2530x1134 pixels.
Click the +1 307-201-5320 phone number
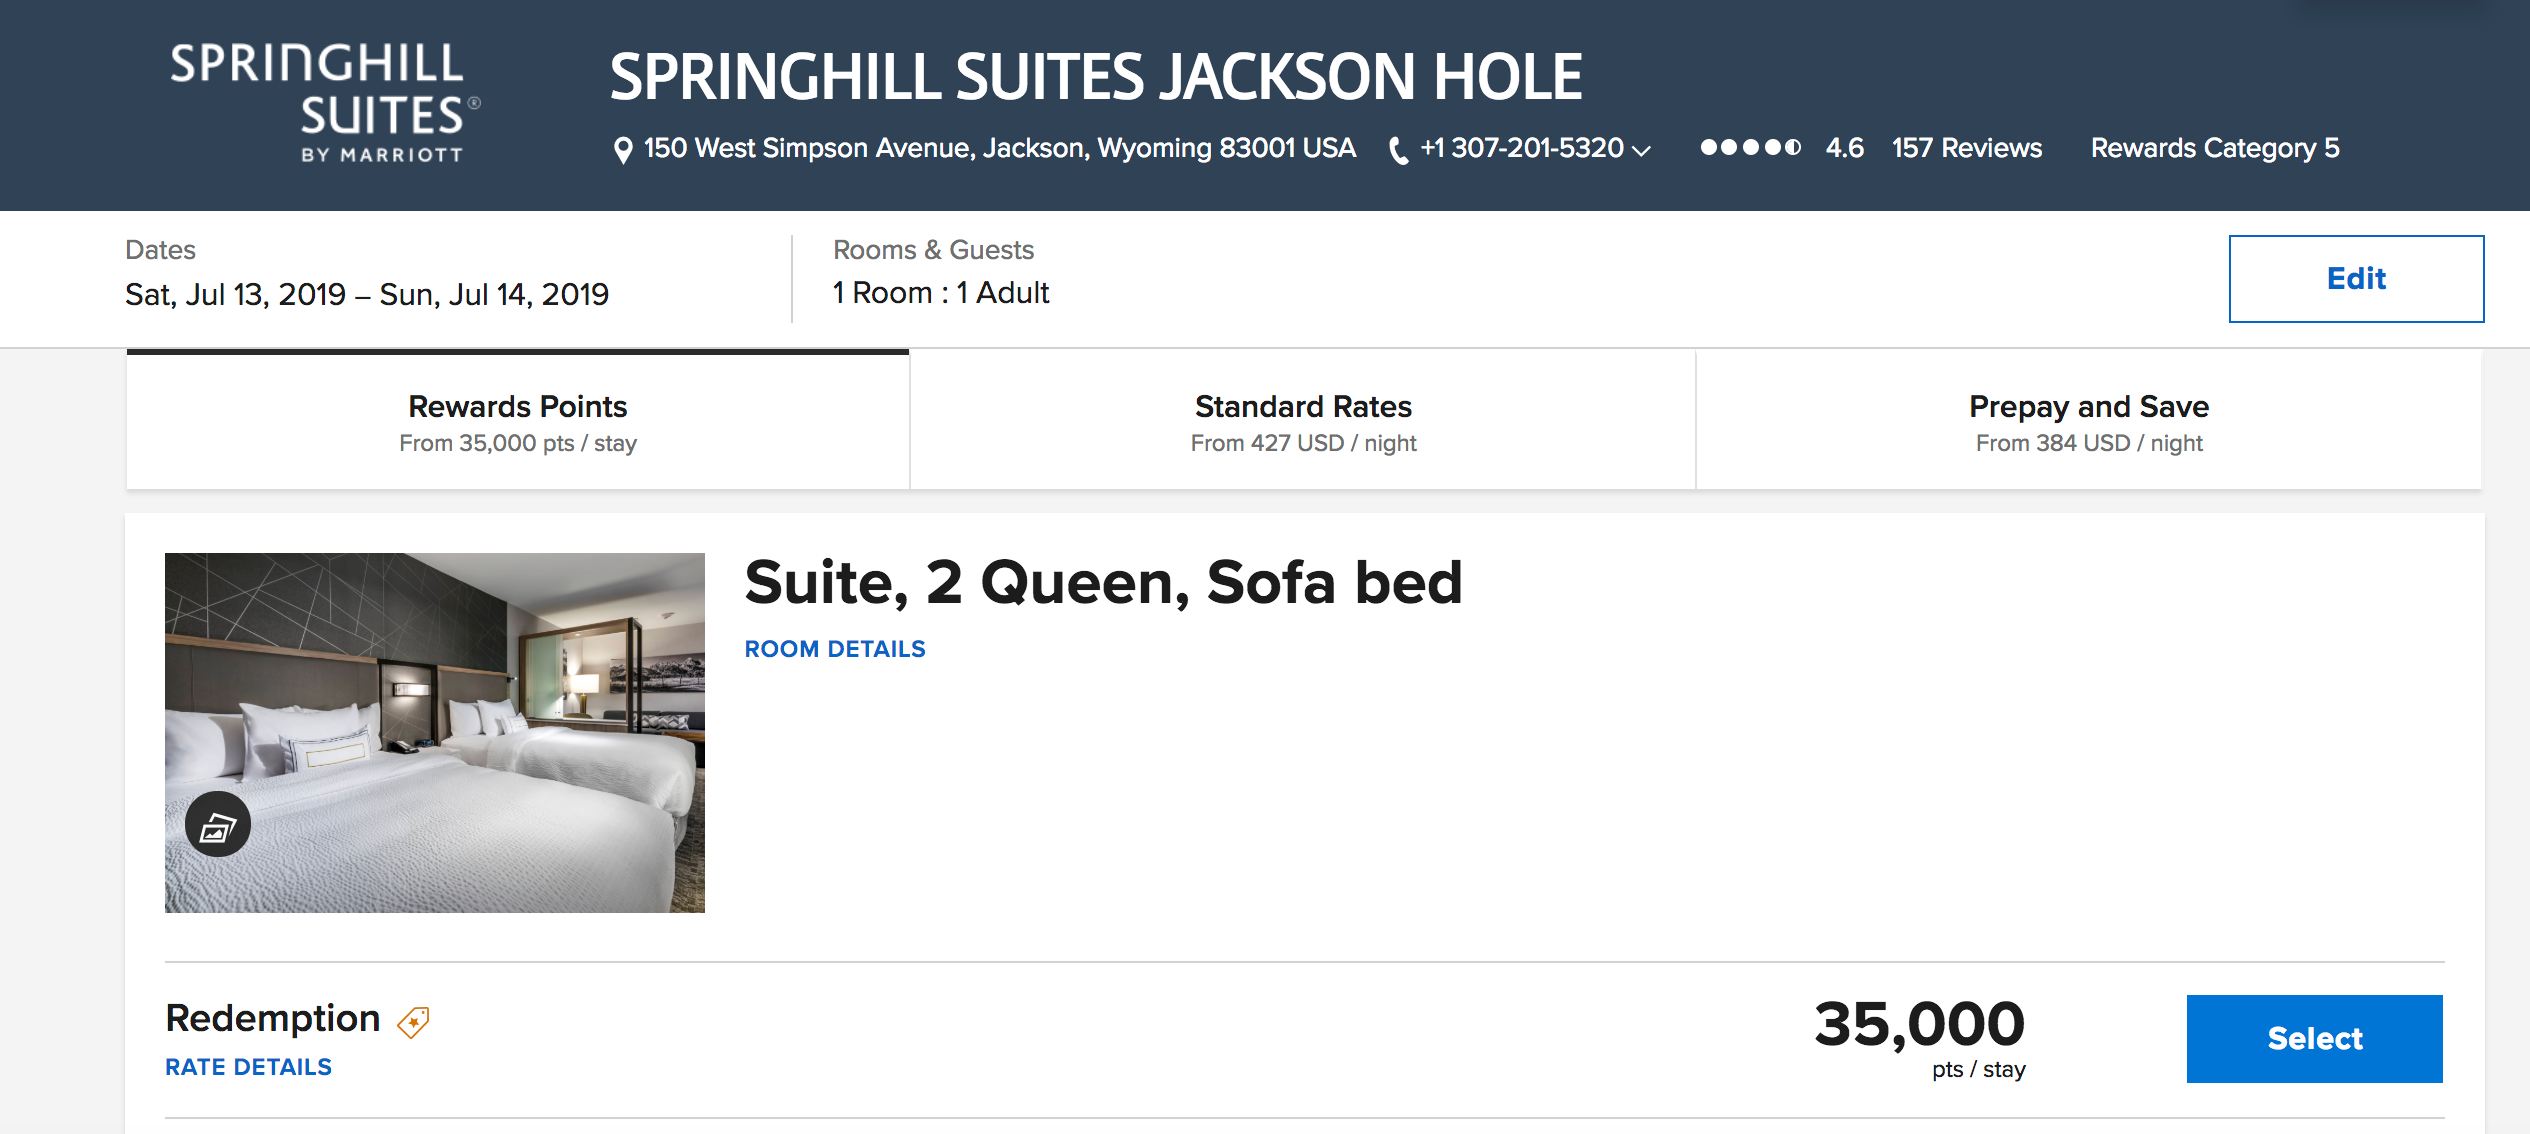click(1521, 148)
